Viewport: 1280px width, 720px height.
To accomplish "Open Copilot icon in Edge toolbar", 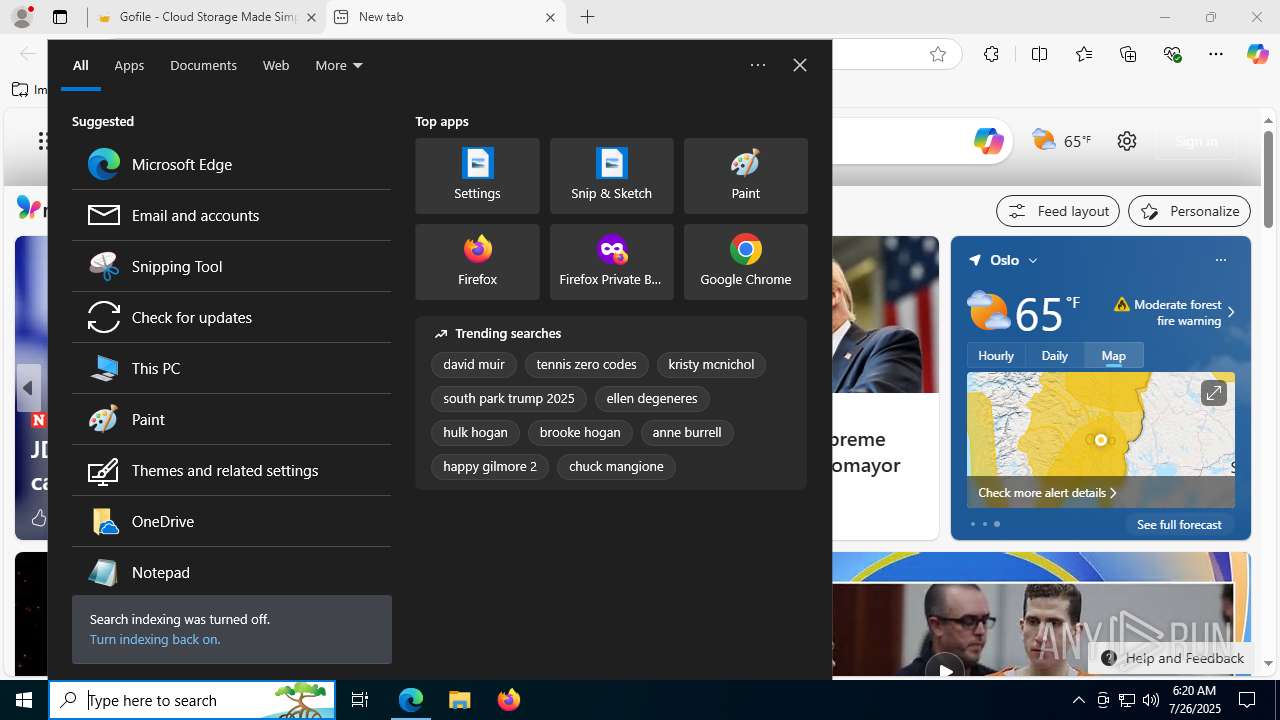I will 1258,54.
